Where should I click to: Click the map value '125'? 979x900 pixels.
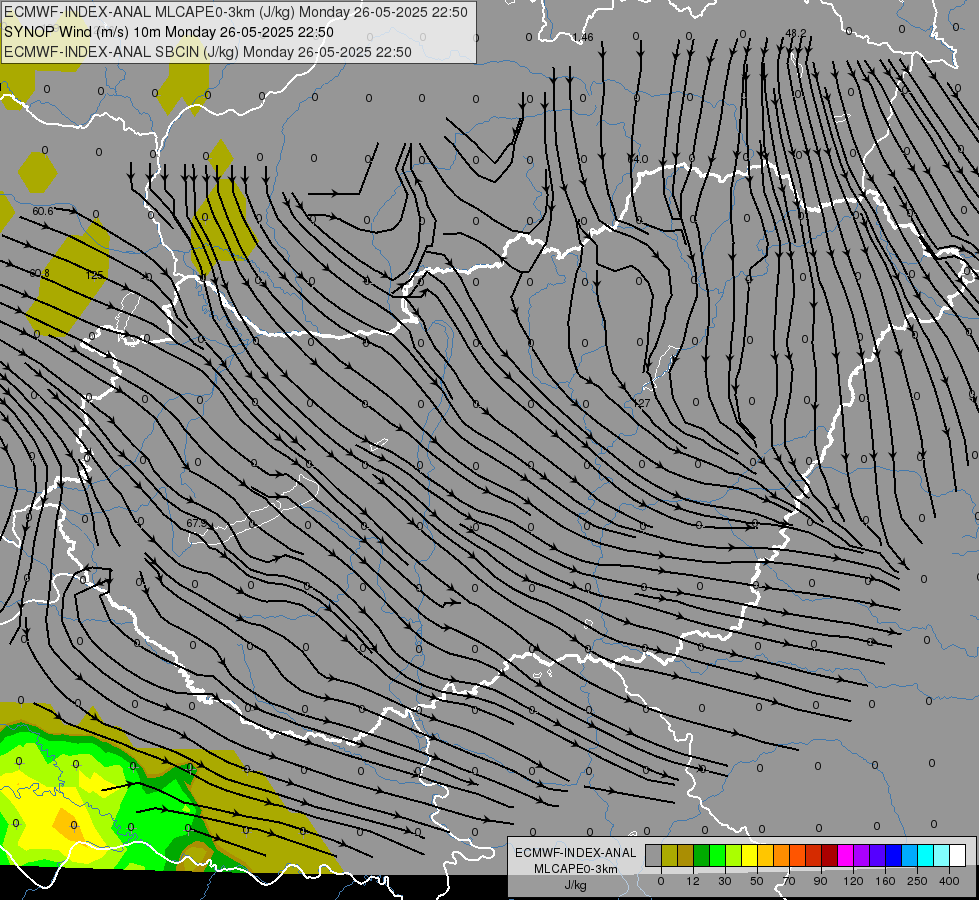point(94,275)
